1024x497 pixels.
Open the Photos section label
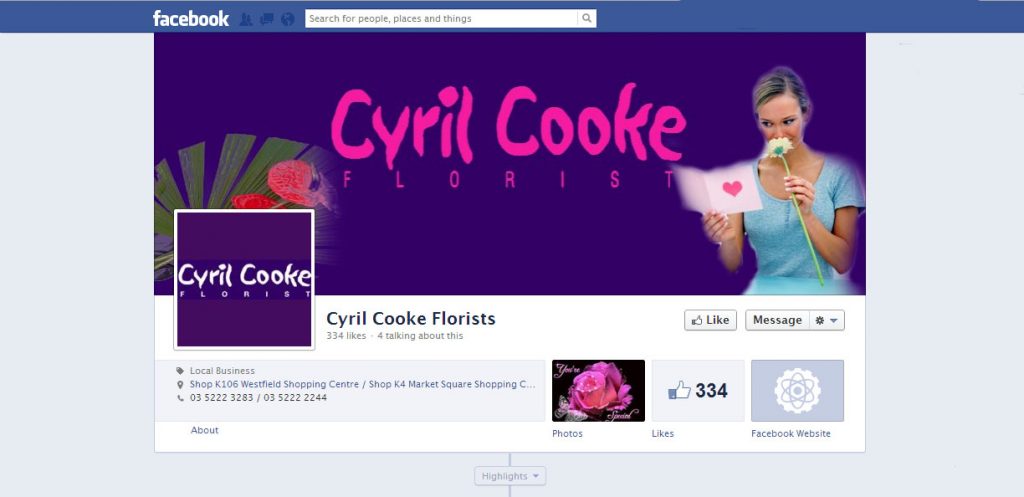coord(568,434)
